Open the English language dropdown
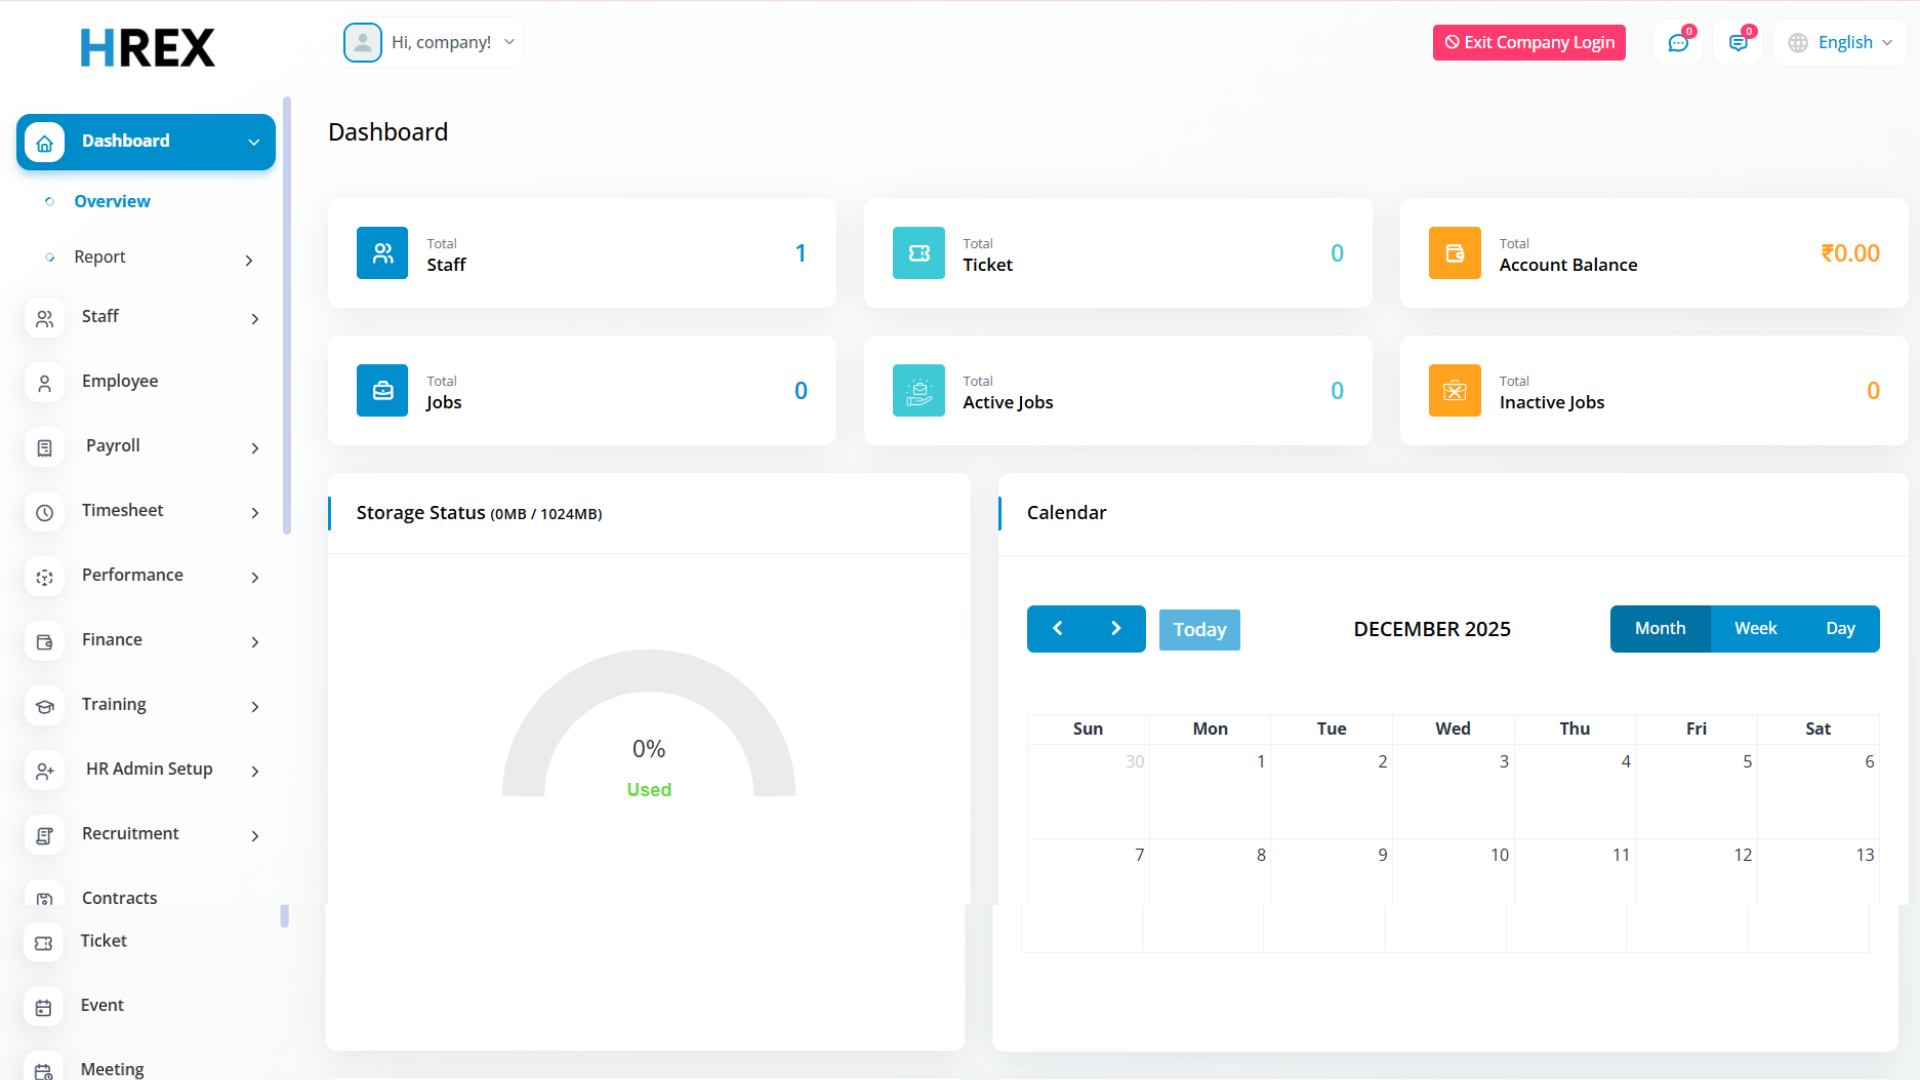 click(1841, 42)
